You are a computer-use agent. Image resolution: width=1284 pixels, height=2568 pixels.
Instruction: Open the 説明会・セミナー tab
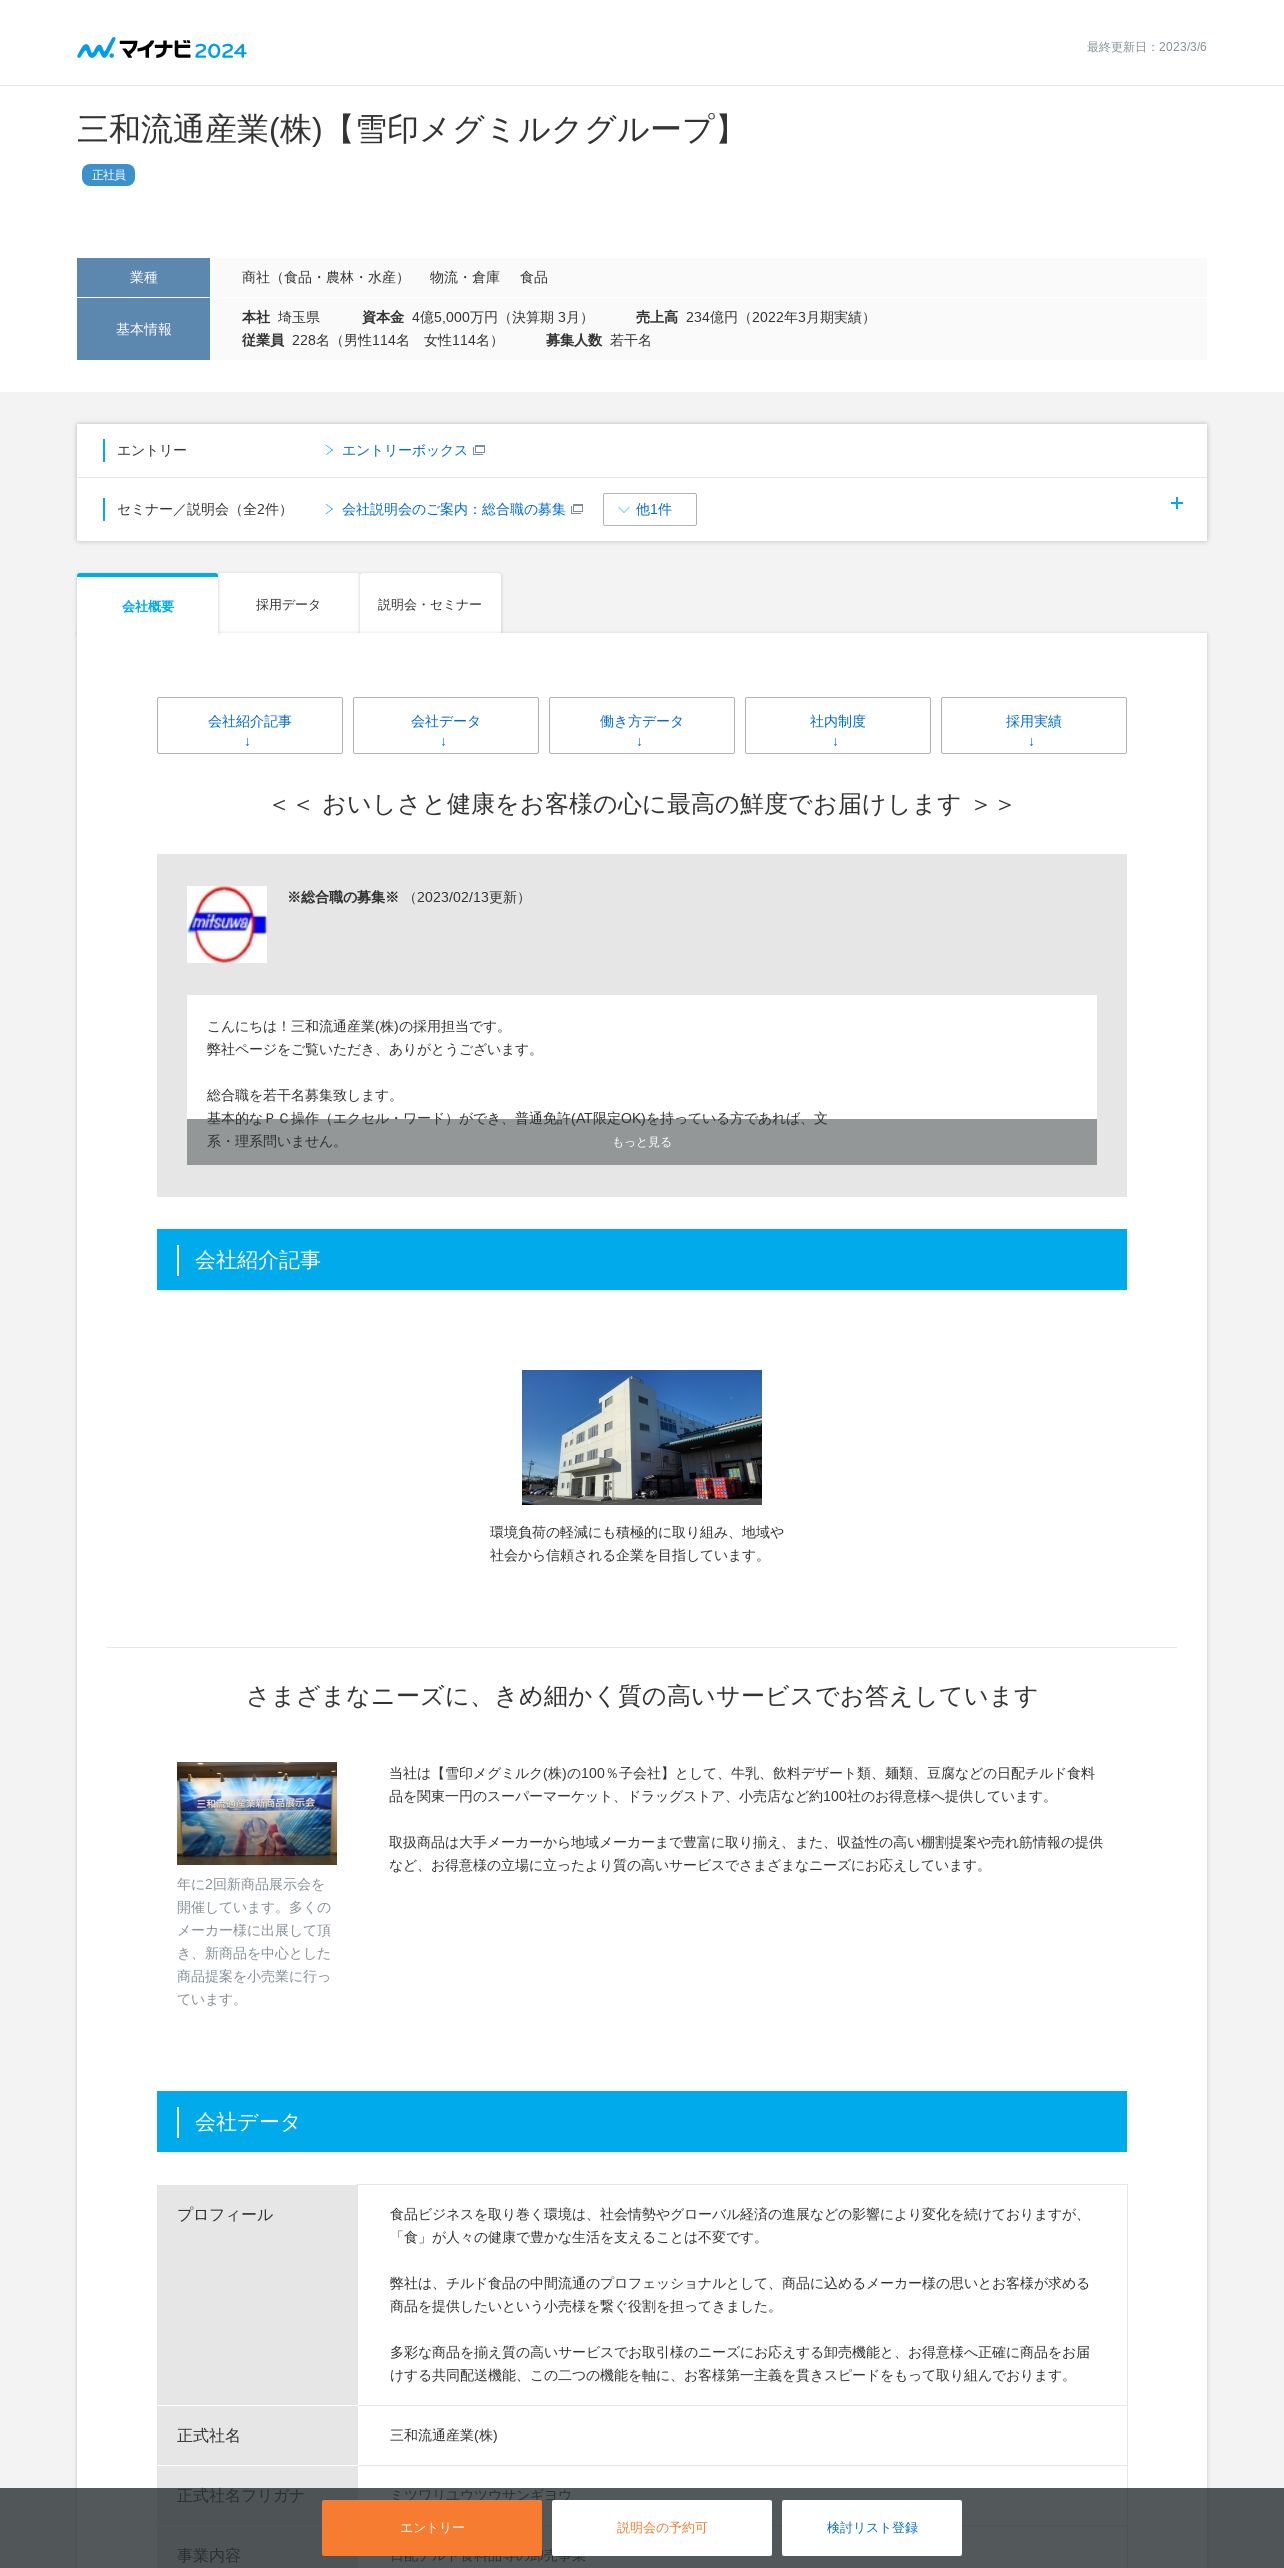tap(430, 605)
